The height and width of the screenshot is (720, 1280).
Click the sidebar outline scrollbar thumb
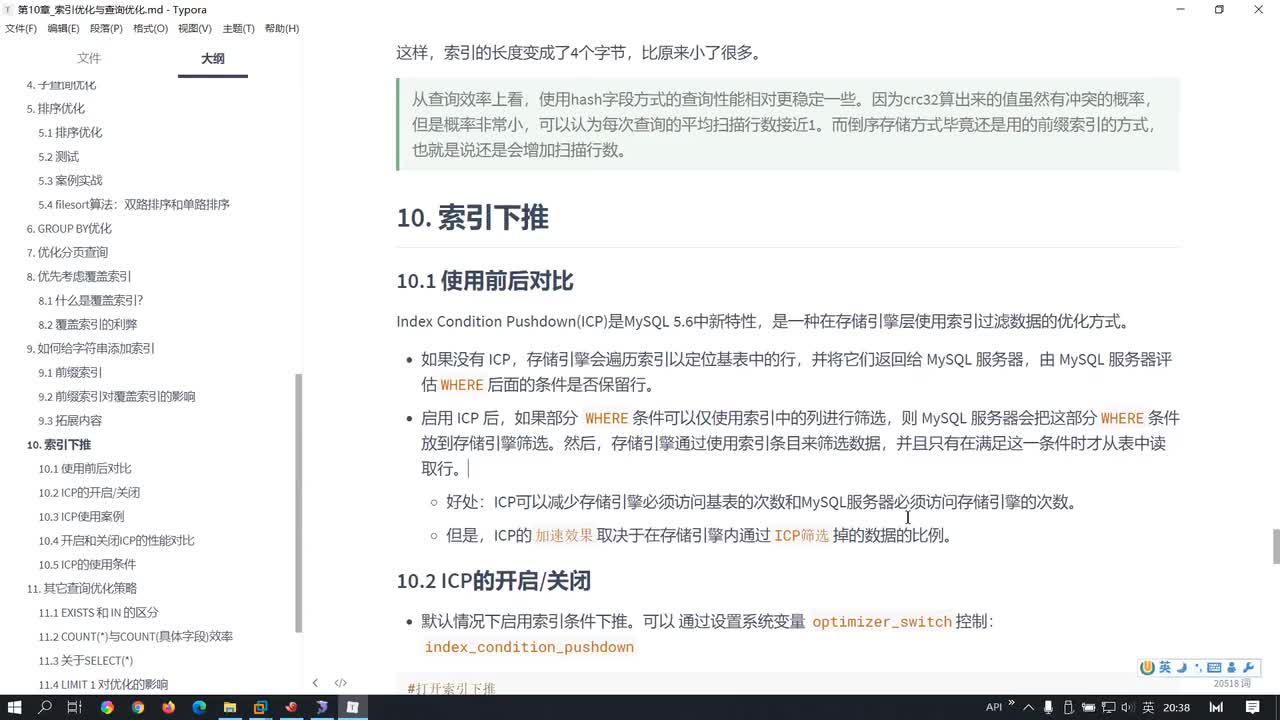(x=298, y=502)
